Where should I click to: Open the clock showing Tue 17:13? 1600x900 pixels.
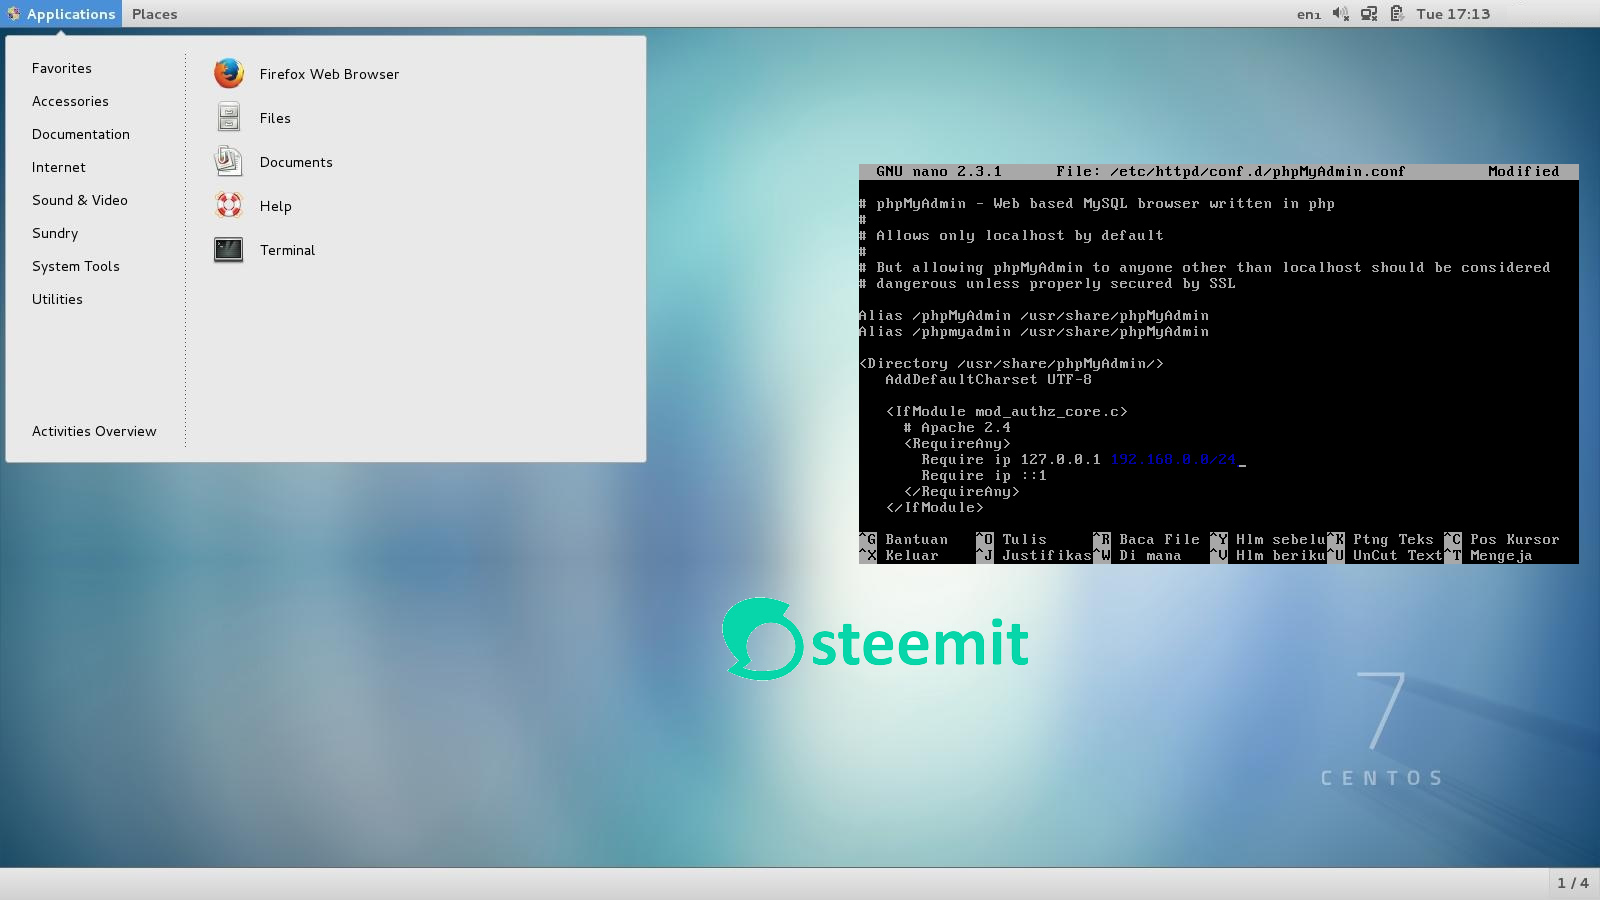pos(1453,14)
